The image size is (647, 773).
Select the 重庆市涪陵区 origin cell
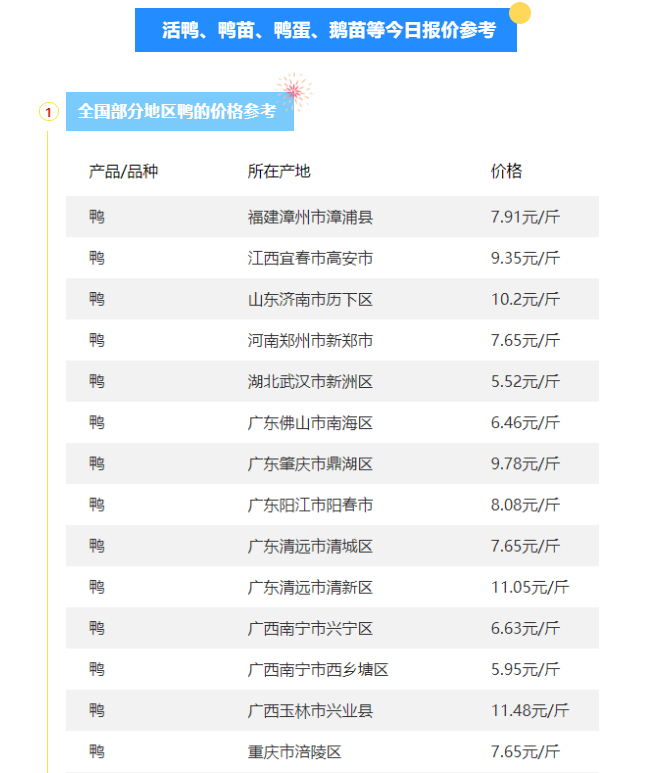(x=294, y=751)
